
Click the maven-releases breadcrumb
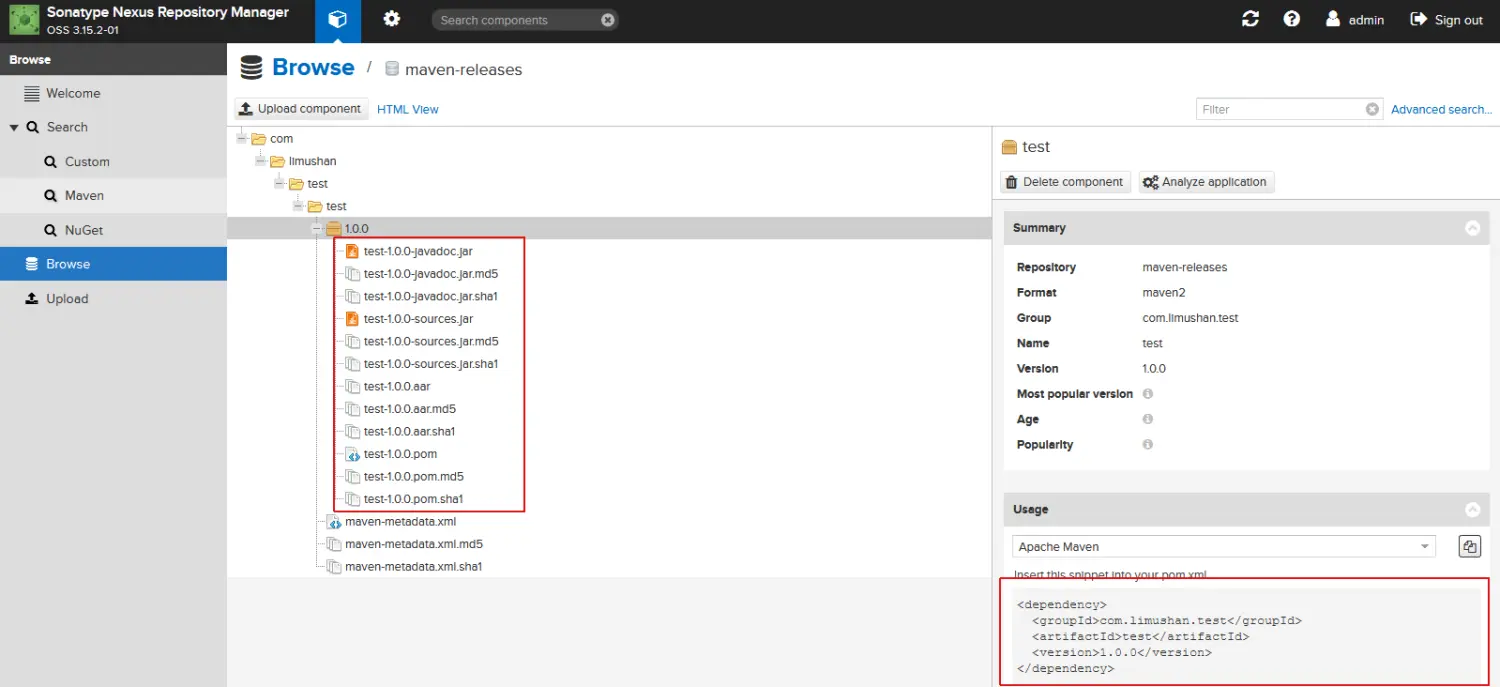pos(463,70)
